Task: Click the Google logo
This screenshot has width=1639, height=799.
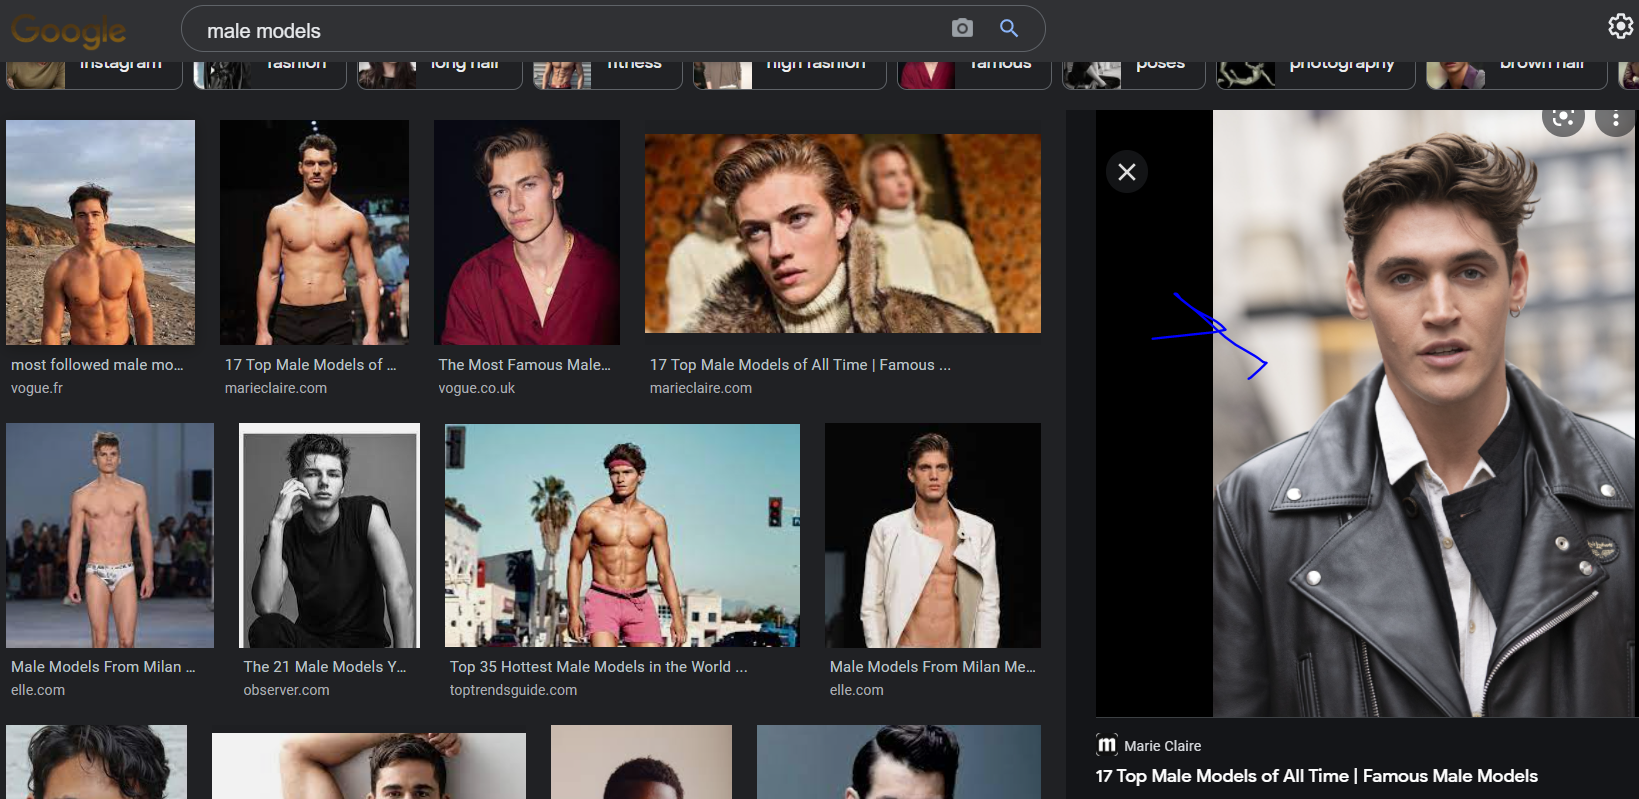Action: (69, 31)
